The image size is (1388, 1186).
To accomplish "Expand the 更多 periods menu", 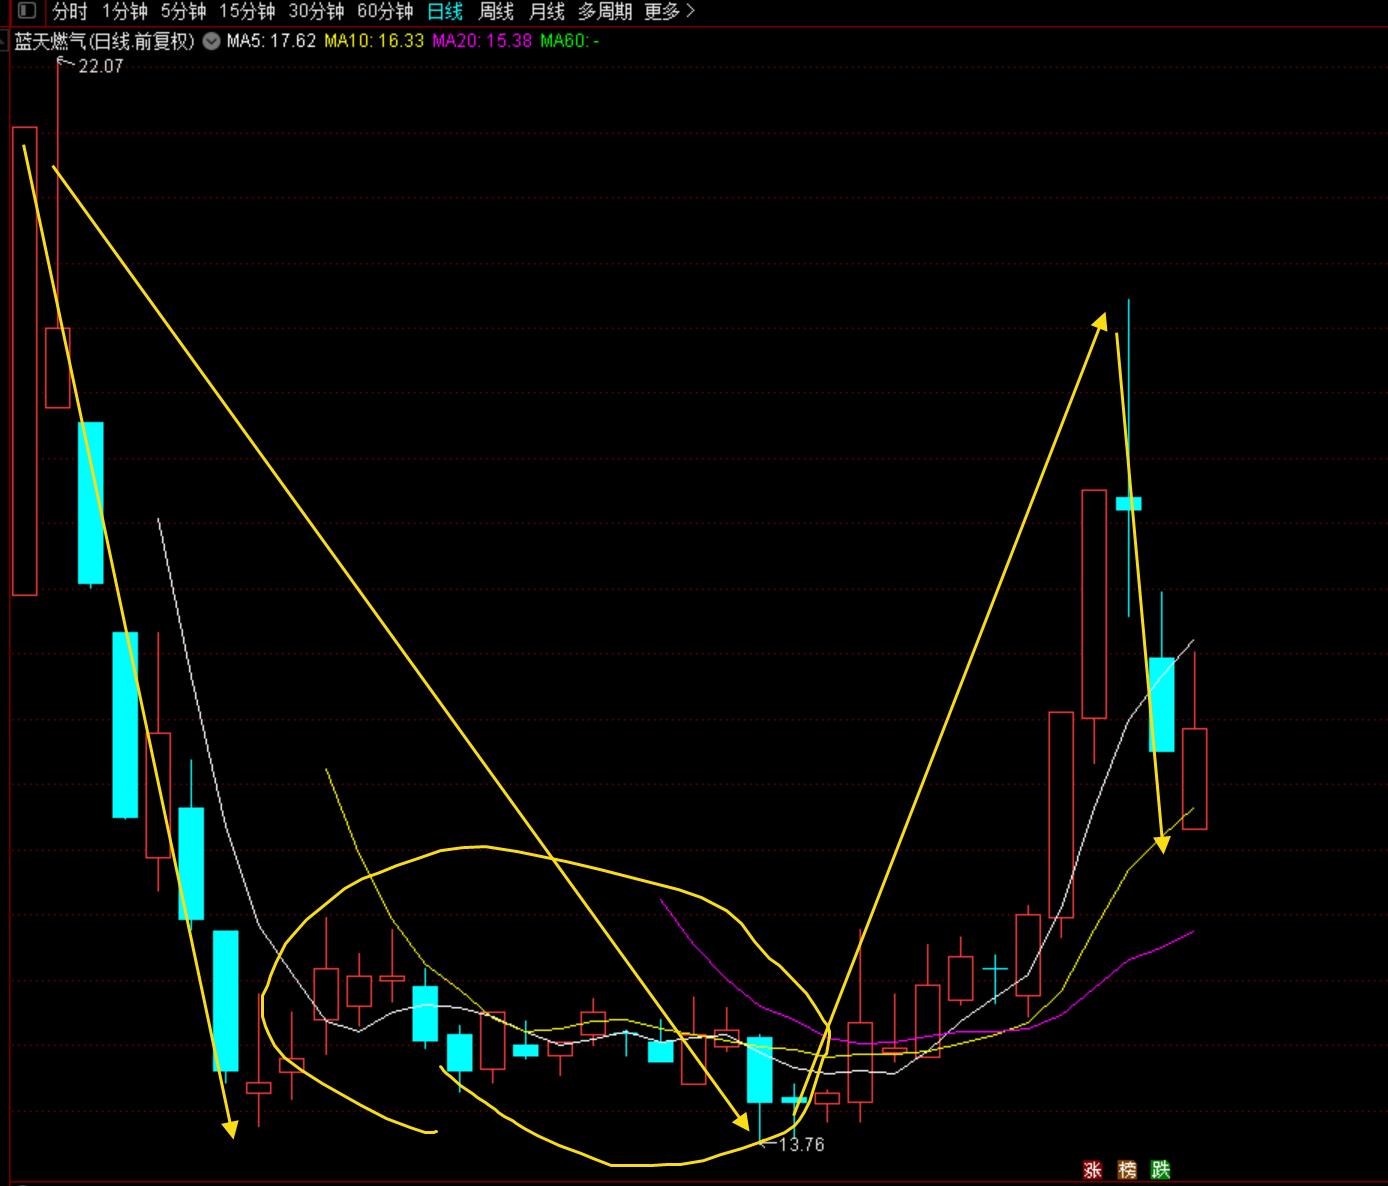I will coord(669,12).
